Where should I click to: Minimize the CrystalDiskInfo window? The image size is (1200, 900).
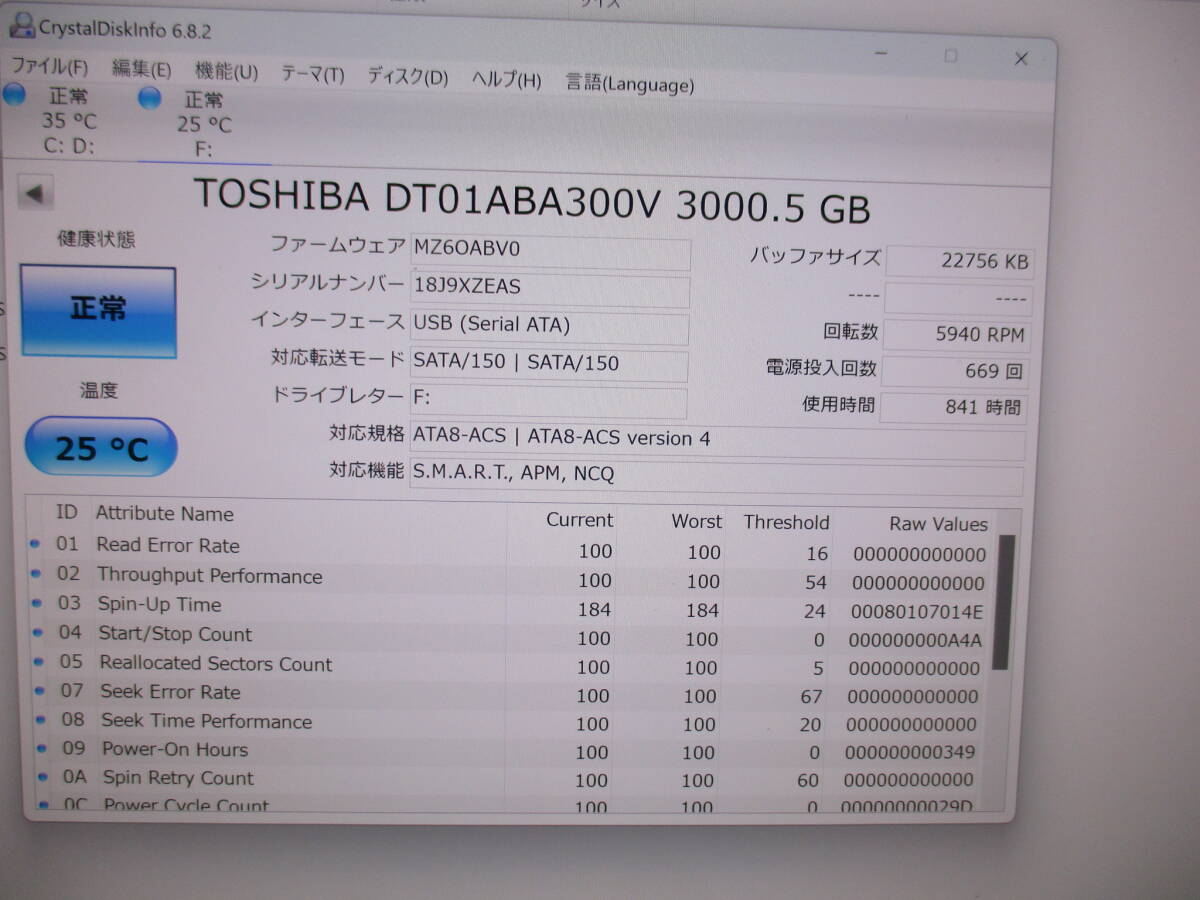pyautogui.click(x=880, y=52)
